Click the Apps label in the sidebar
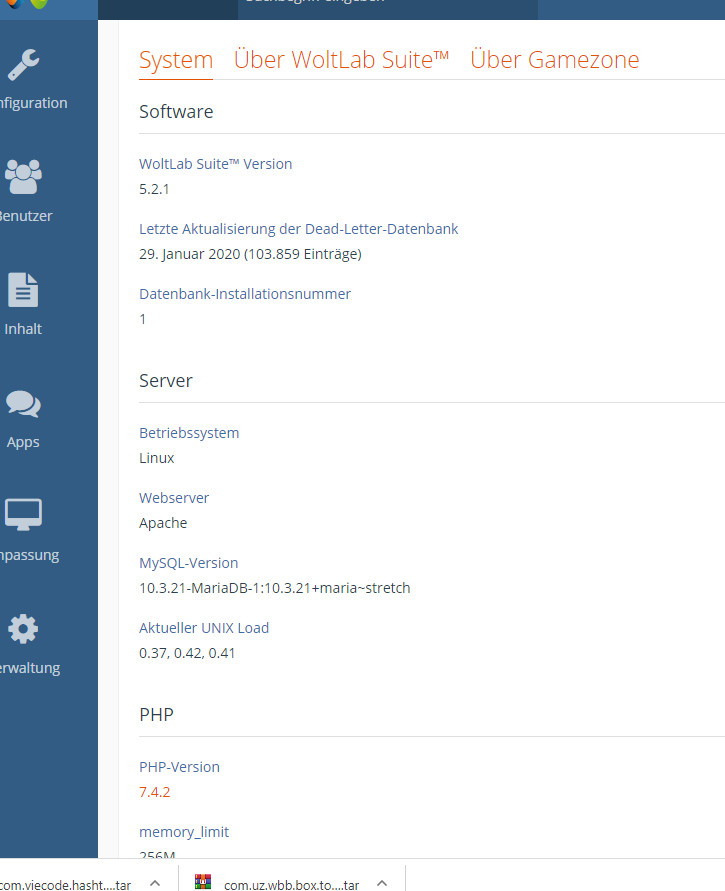 tap(23, 442)
